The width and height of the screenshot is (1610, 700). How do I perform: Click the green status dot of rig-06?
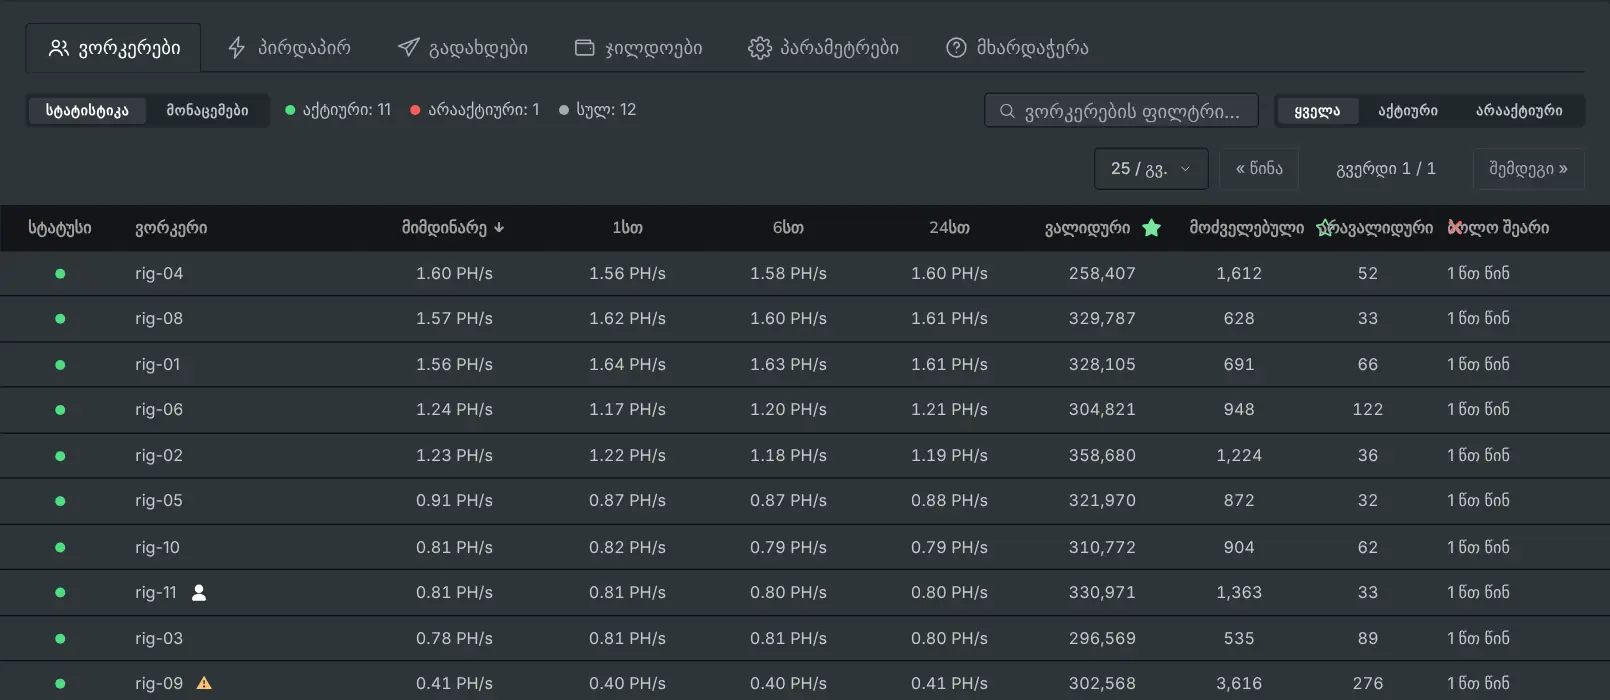point(60,409)
